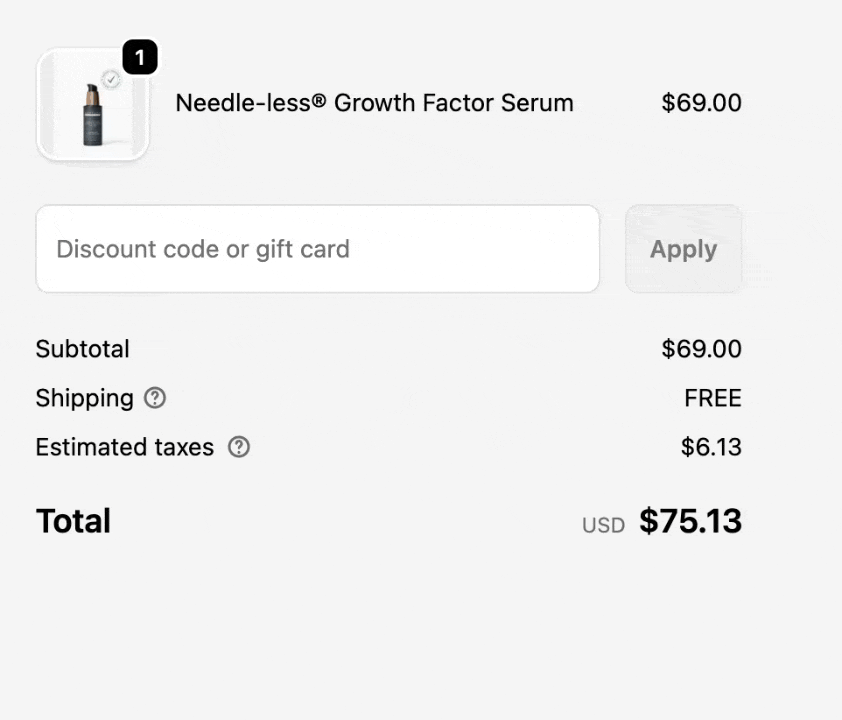The height and width of the screenshot is (720, 842).
Task: Click the quantity badge showing 1
Action: (x=140, y=57)
